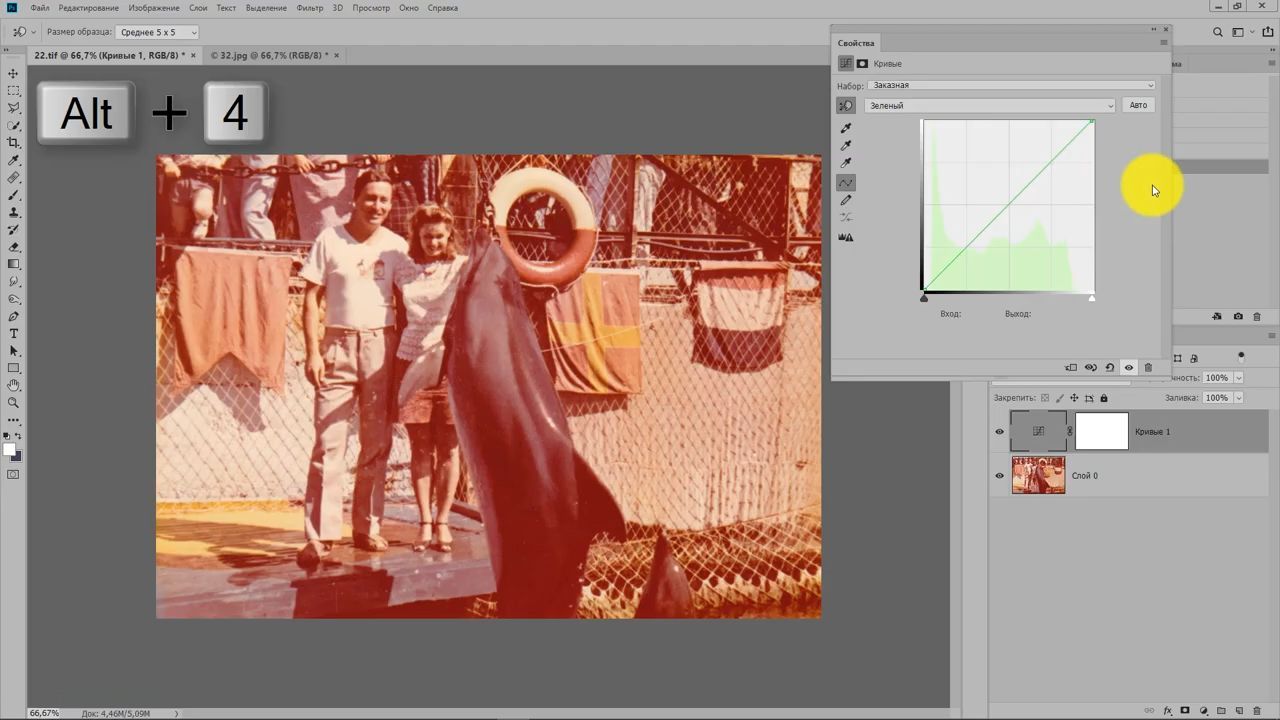Delete the adjustment via trash icon in Properties

1148,367
